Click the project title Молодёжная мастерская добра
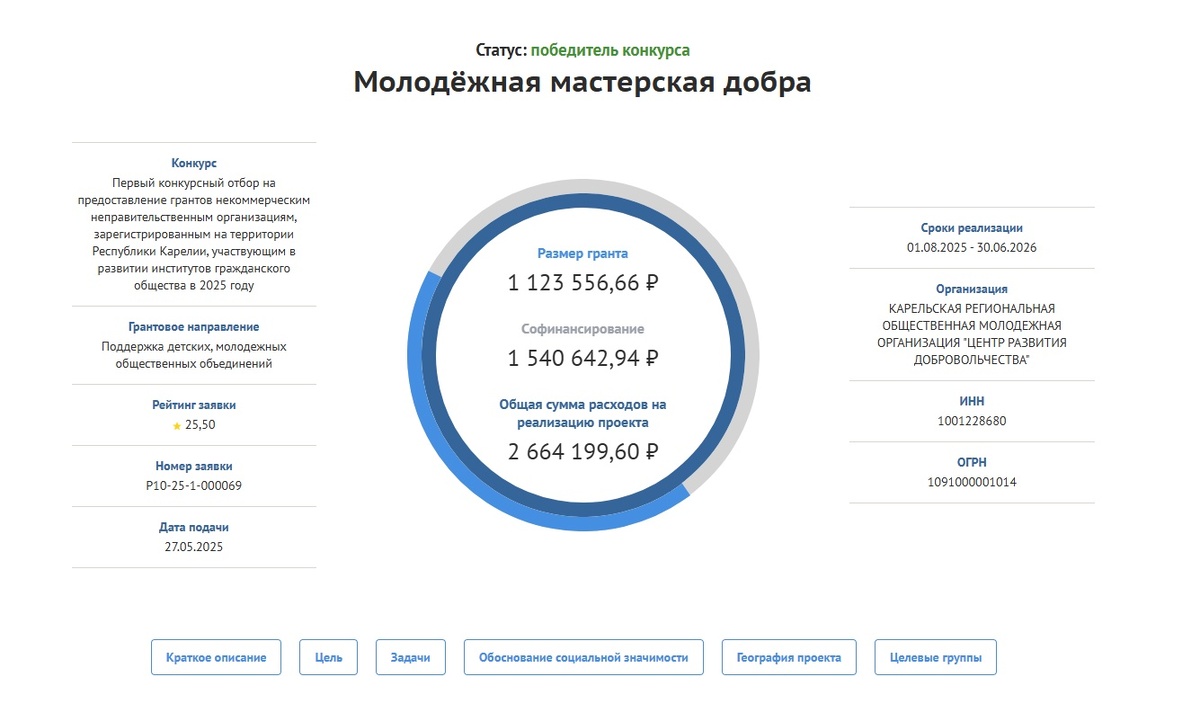This screenshot has height=721, width=1200. tap(584, 82)
